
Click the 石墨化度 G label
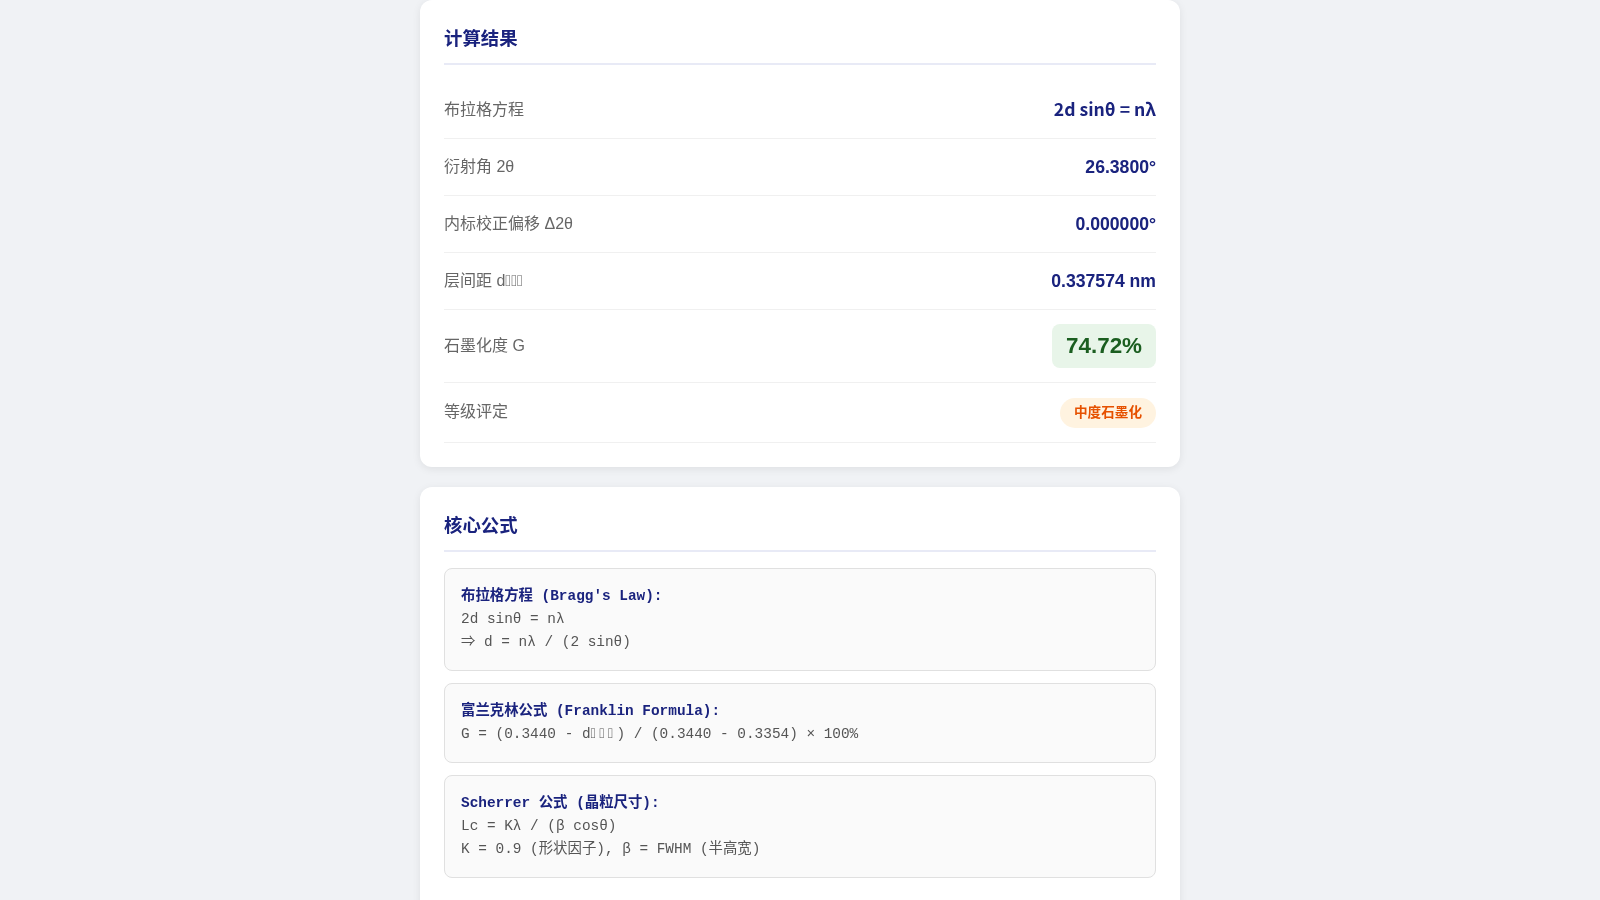484,346
